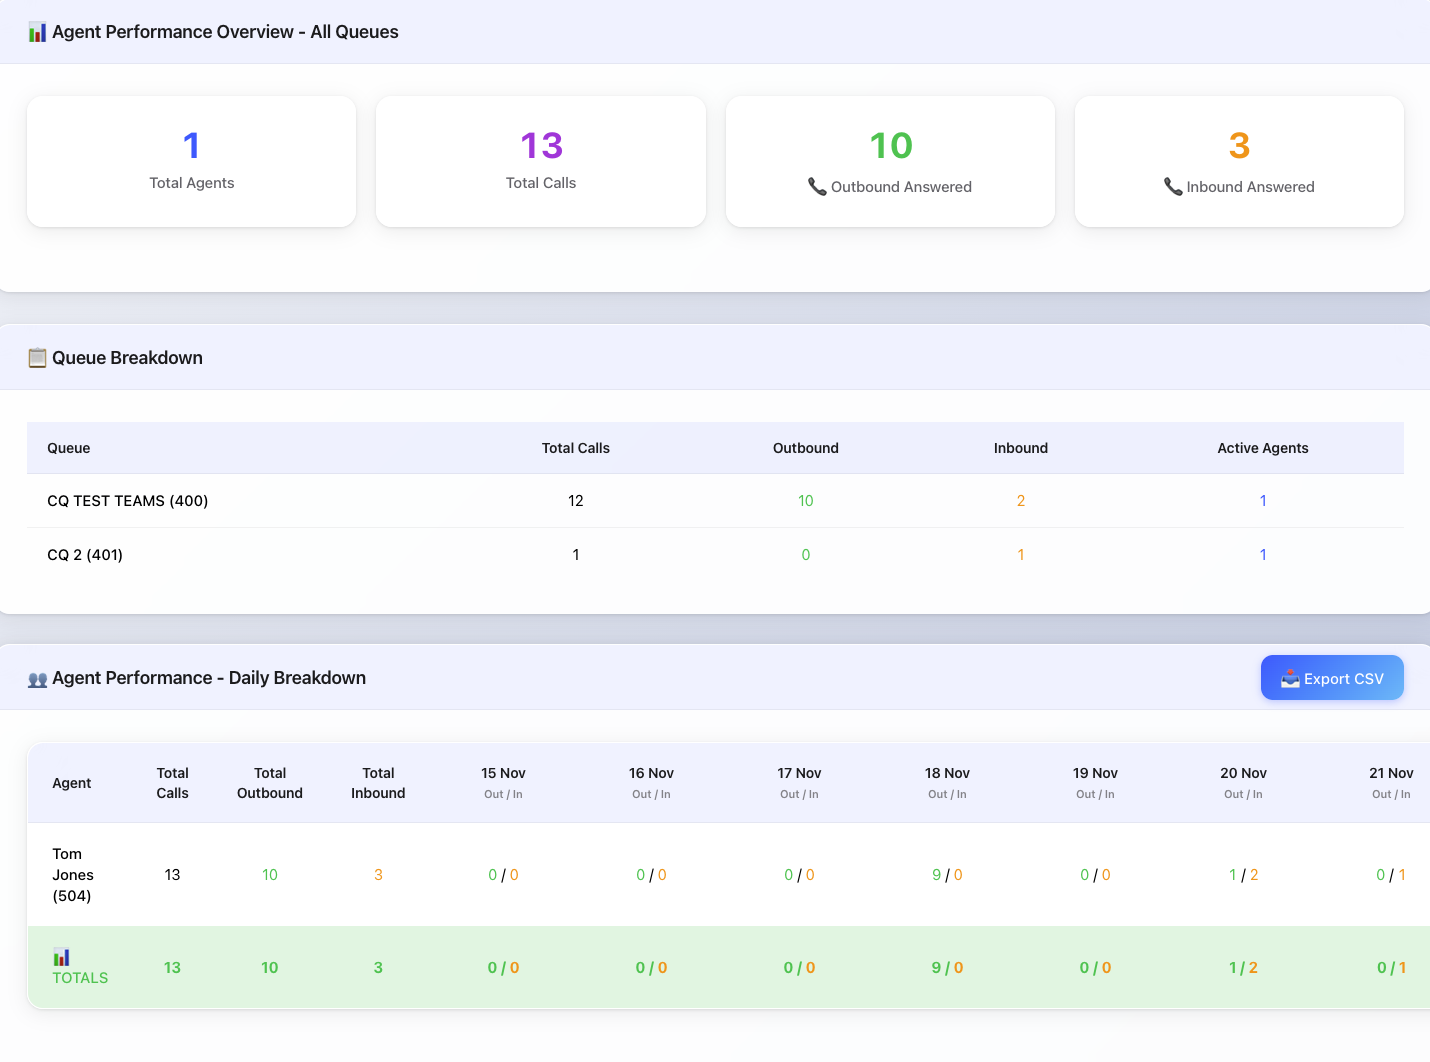Screen dimensions: 1430x1062
Task: Sort by the Outbound column header
Action: [806, 448]
